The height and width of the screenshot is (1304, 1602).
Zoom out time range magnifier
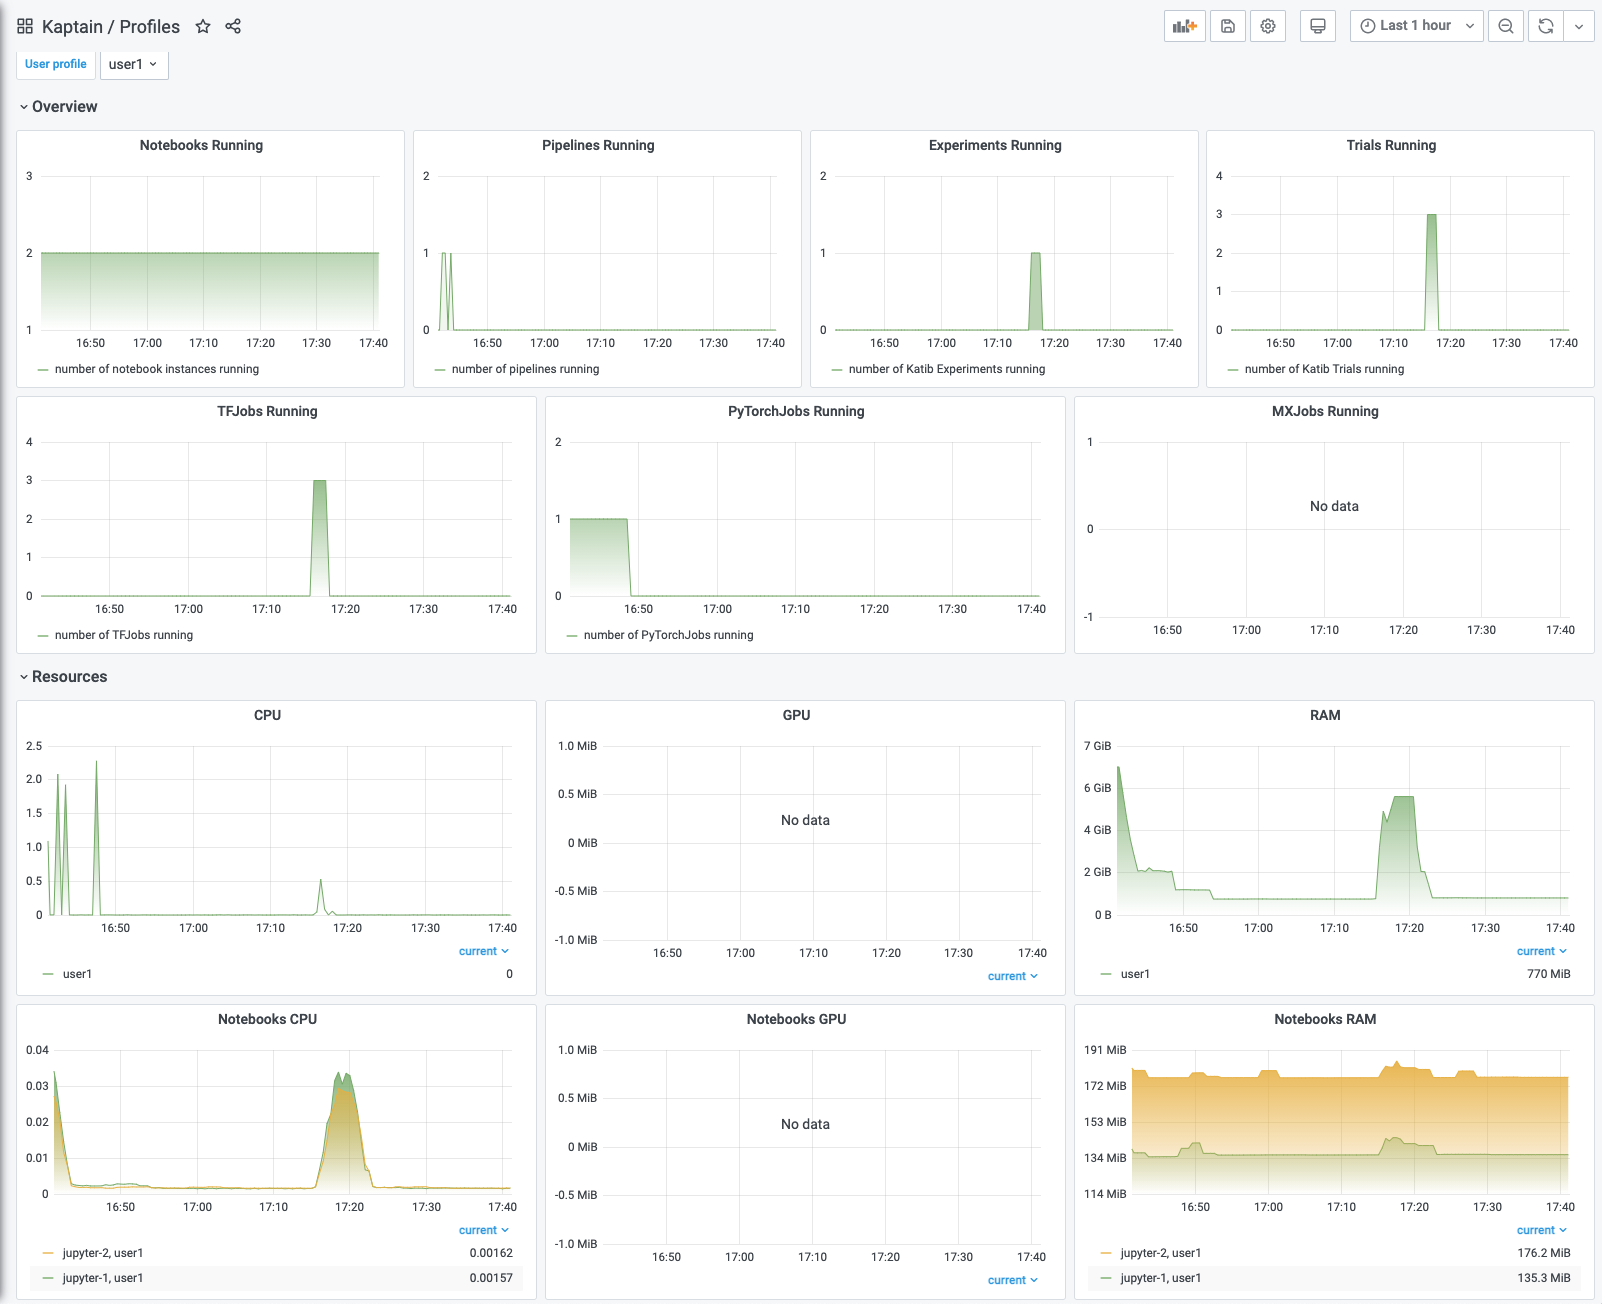coord(1506,26)
